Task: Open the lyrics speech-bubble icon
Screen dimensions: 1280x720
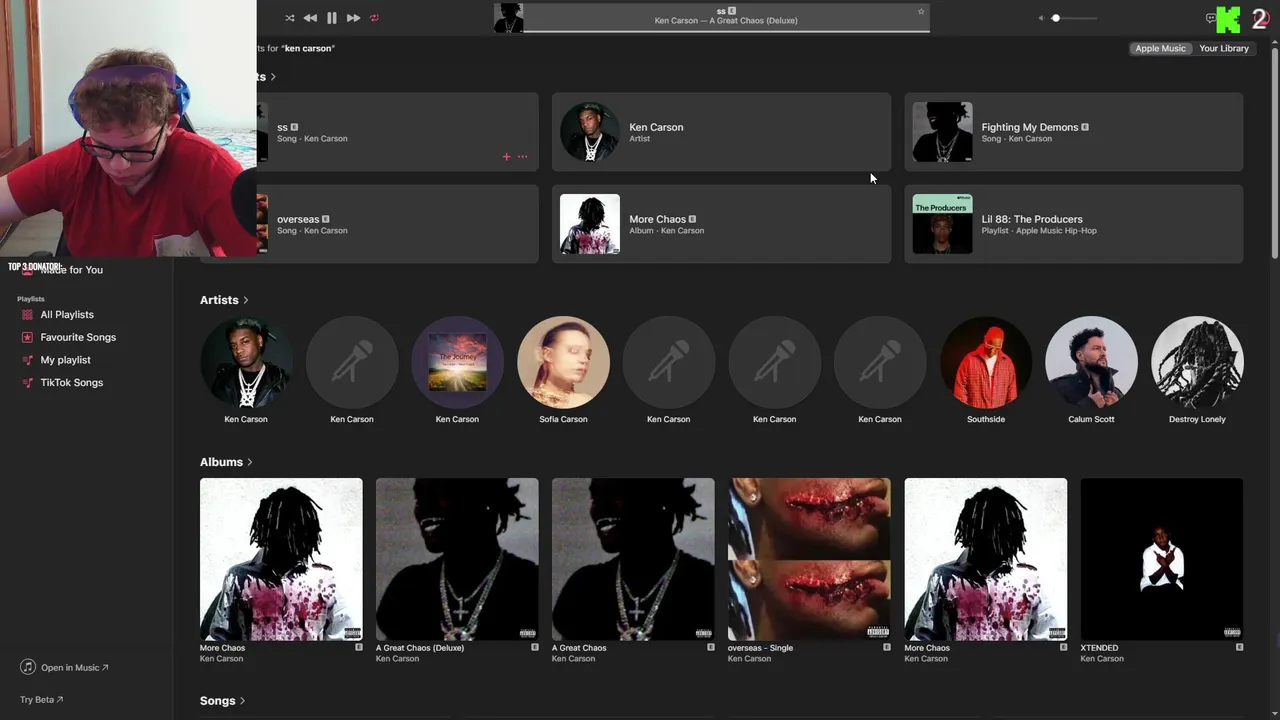Action: [x=1210, y=18]
